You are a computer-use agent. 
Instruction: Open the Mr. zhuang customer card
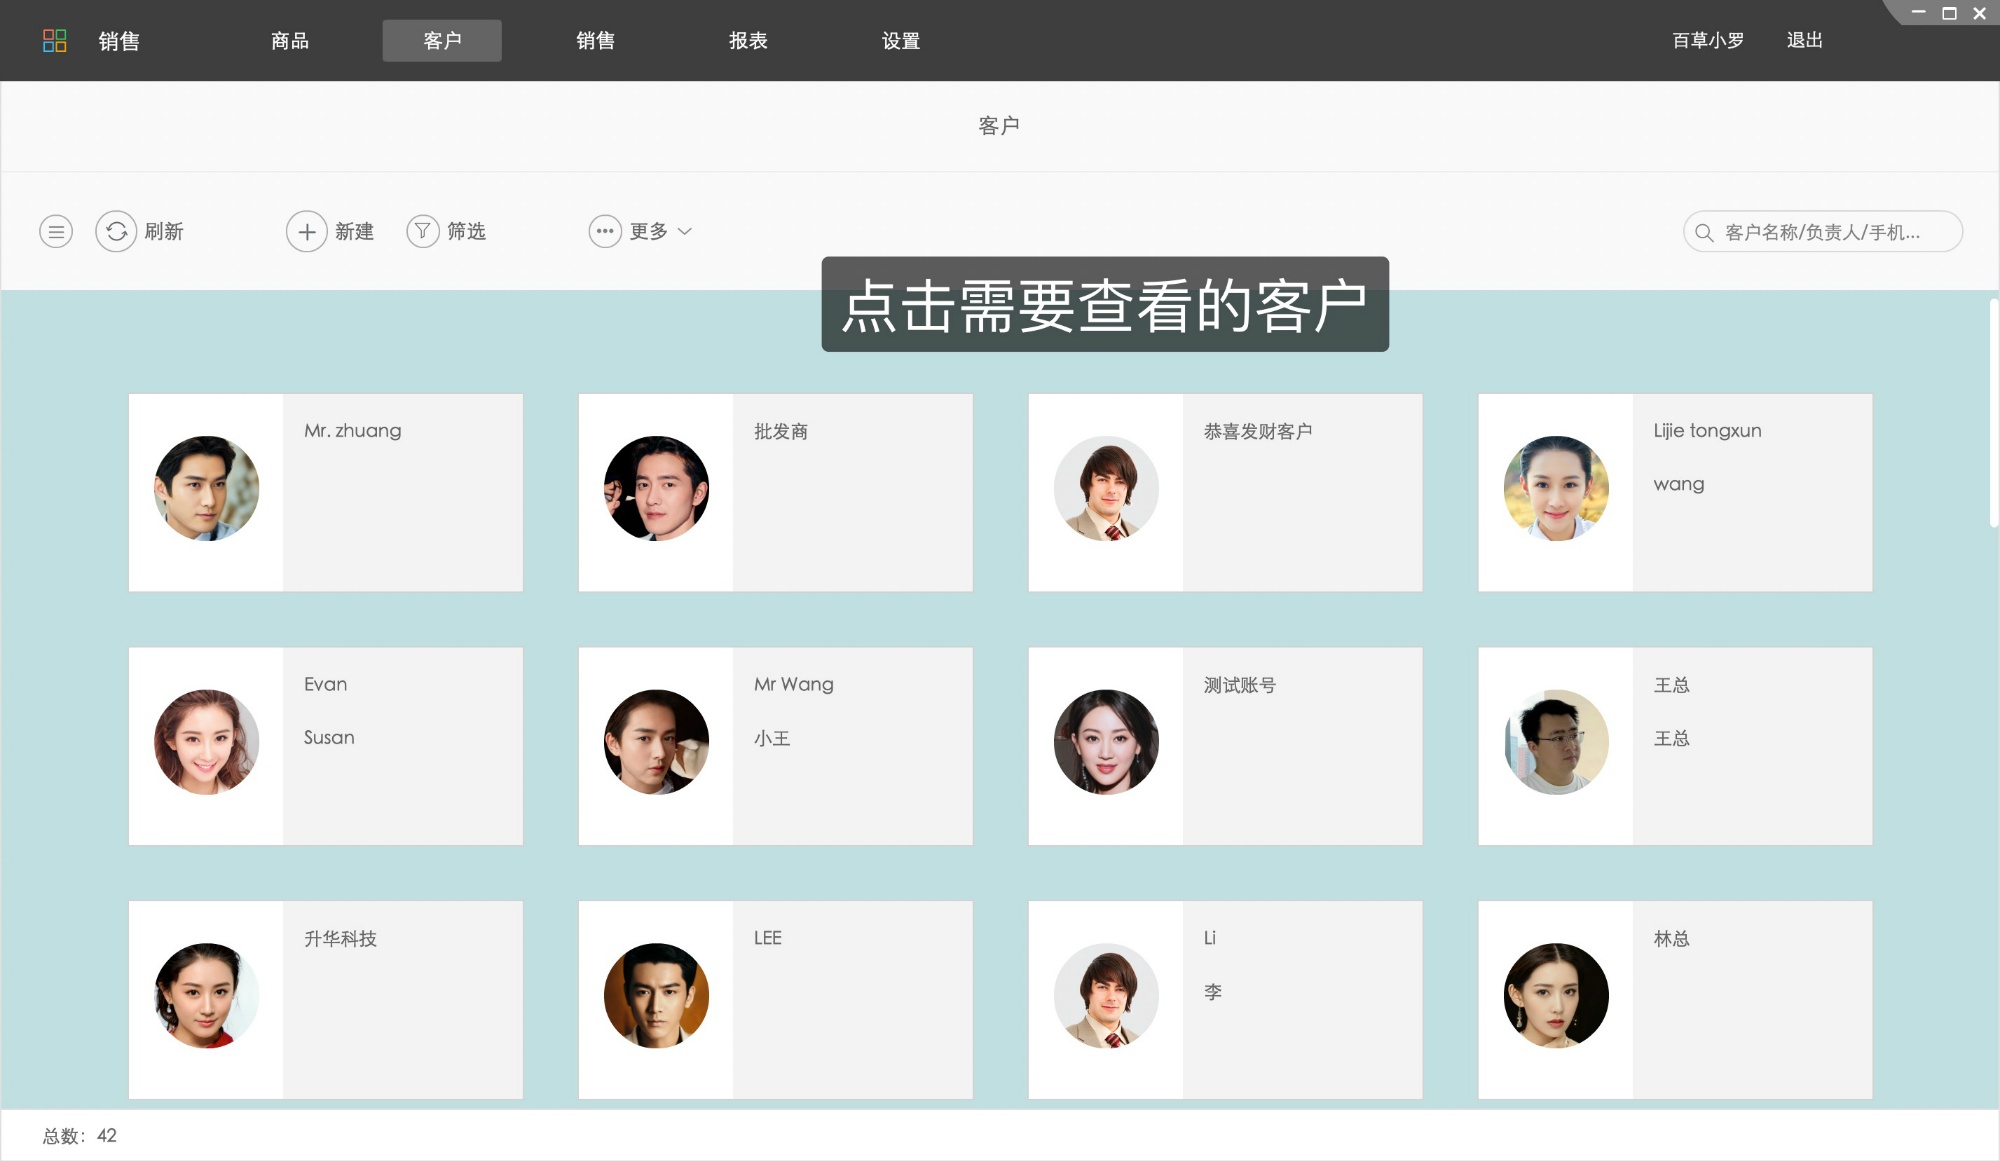point(325,491)
